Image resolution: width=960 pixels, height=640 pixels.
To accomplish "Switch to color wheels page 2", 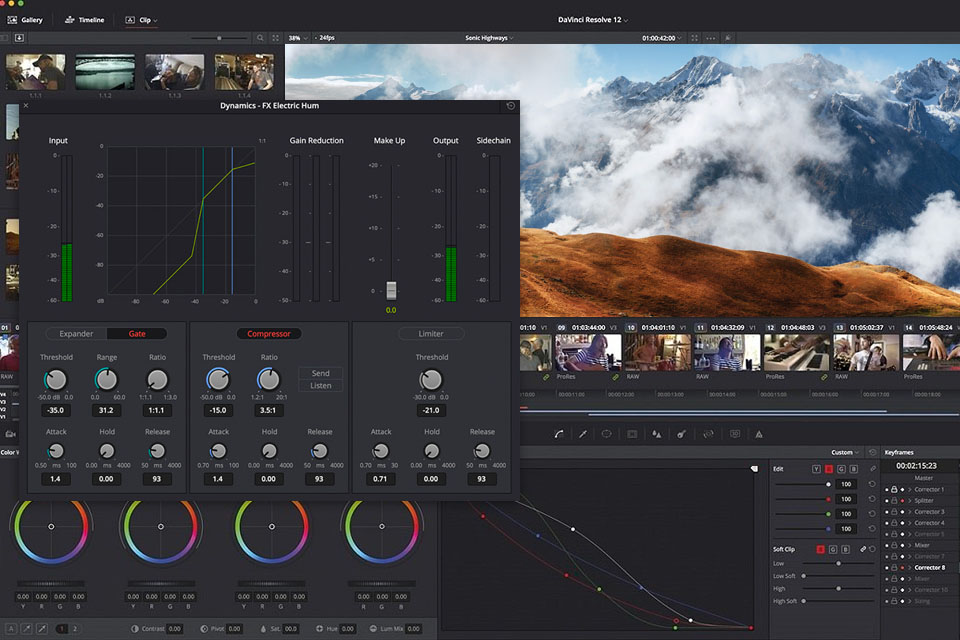I will (75, 628).
